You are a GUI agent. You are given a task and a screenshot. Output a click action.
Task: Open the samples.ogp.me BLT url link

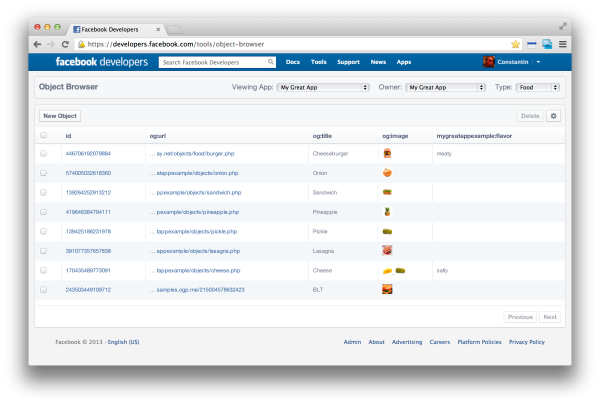197,290
